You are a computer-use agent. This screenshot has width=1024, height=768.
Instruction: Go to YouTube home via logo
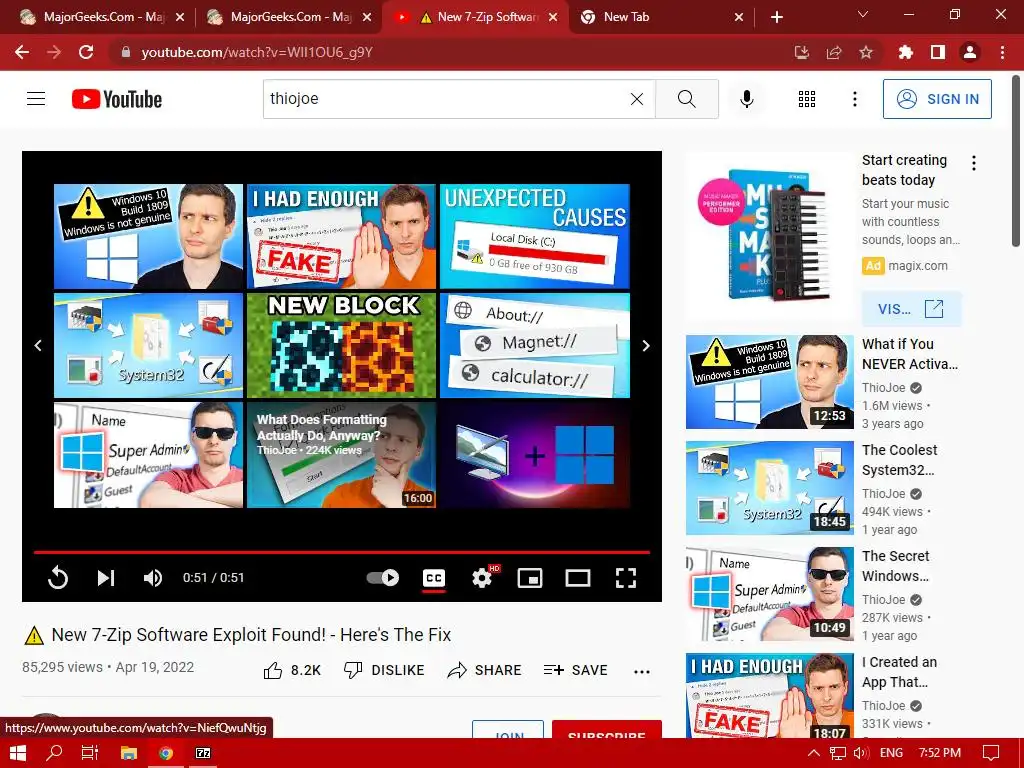tap(117, 99)
